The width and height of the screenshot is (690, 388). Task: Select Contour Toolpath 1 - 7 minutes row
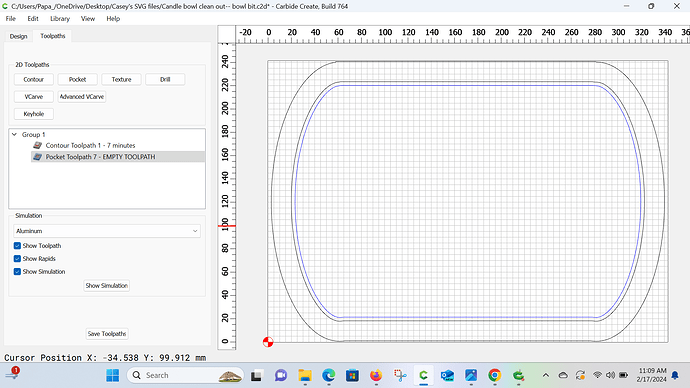pos(118,145)
